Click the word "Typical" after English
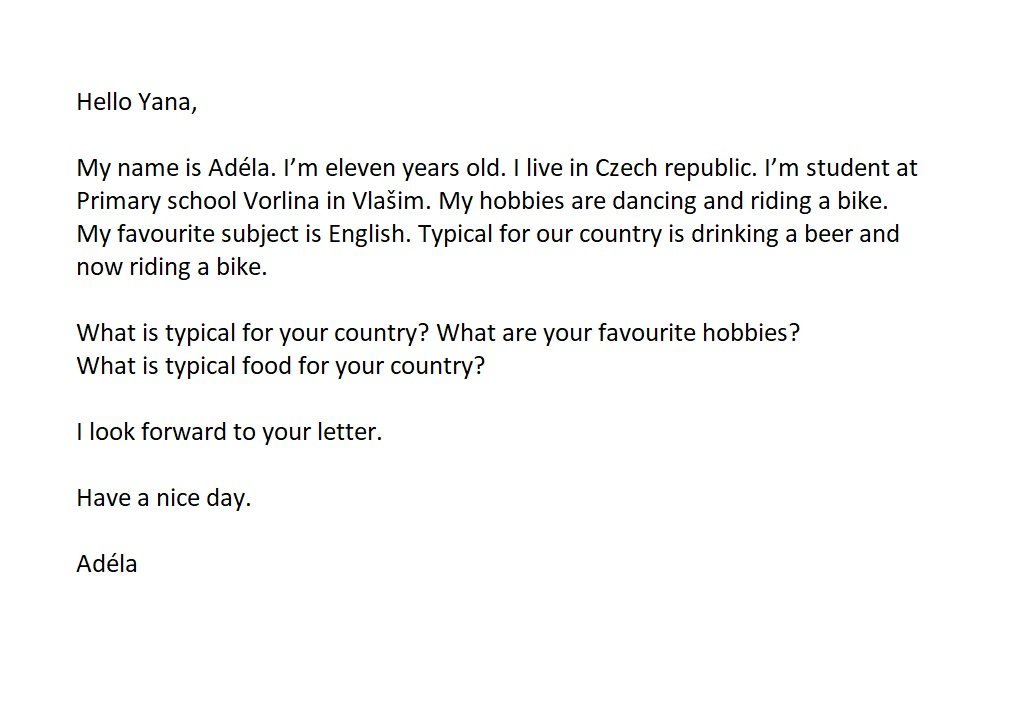This screenshot has height=716, width=1016. (x=456, y=235)
